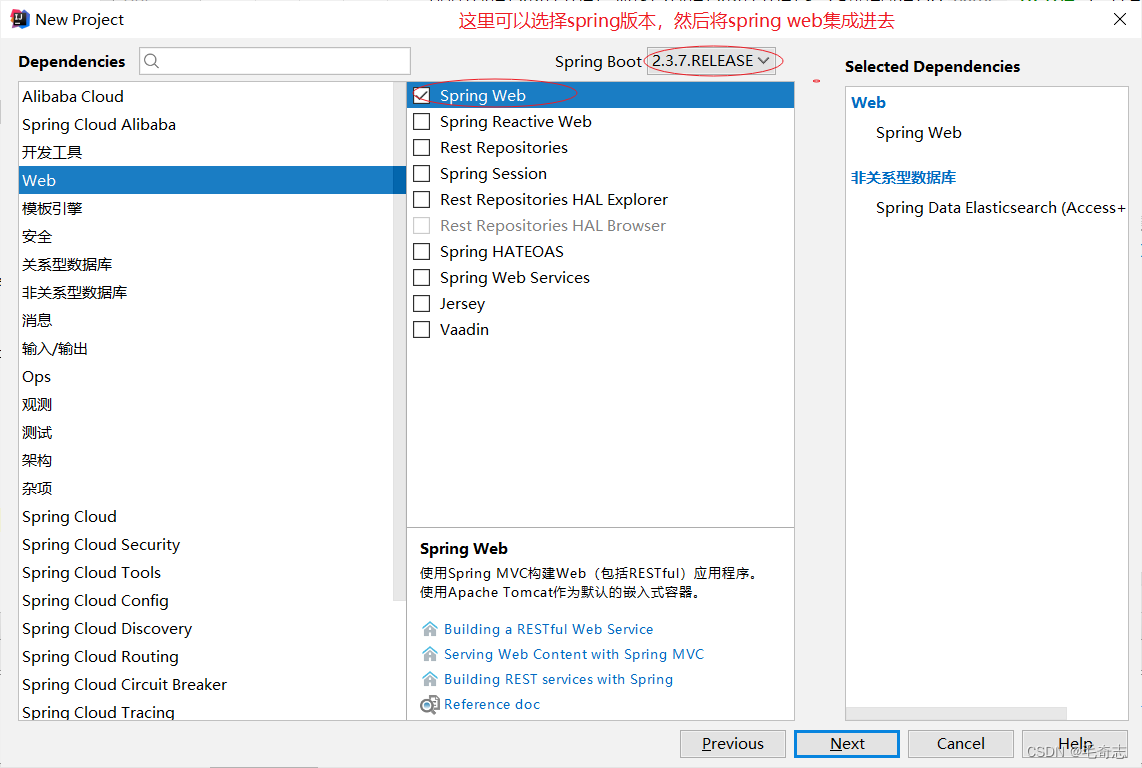Select the 输入/输出 category

coord(205,348)
